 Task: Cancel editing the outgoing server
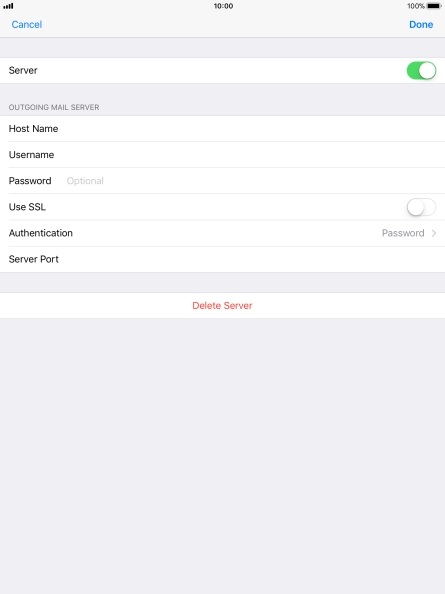pyautogui.click(x=27, y=25)
